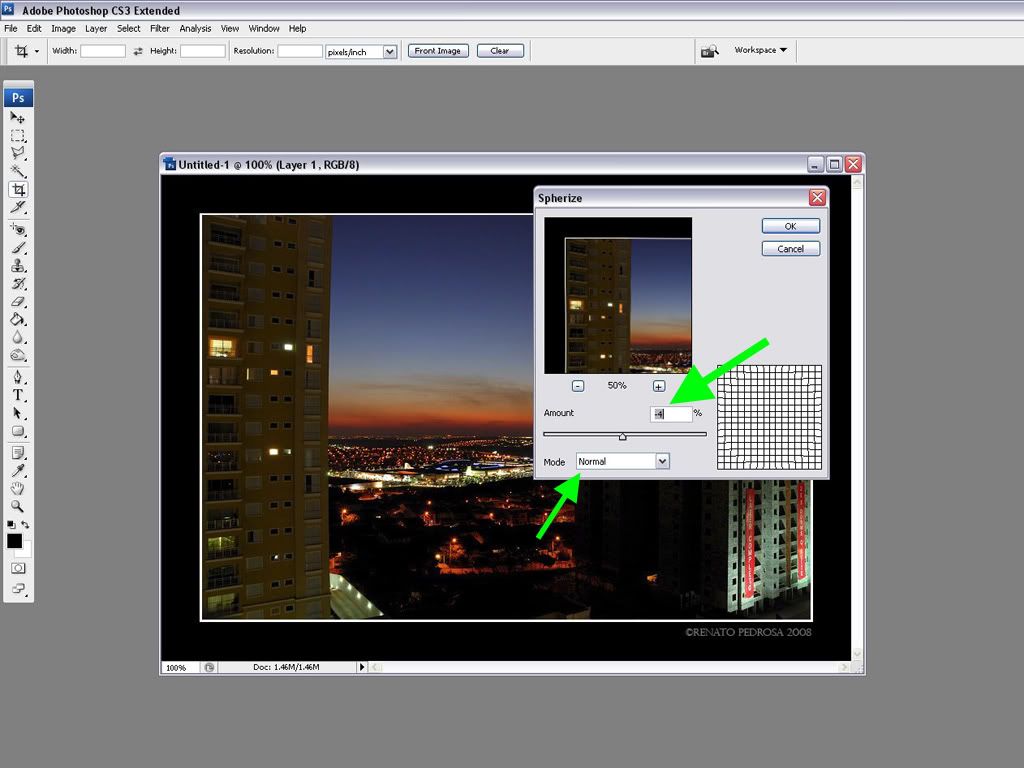The height and width of the screenshot is (768, 1024).
Task: Open the Spherize Mode dropdown
Action: 662,461
